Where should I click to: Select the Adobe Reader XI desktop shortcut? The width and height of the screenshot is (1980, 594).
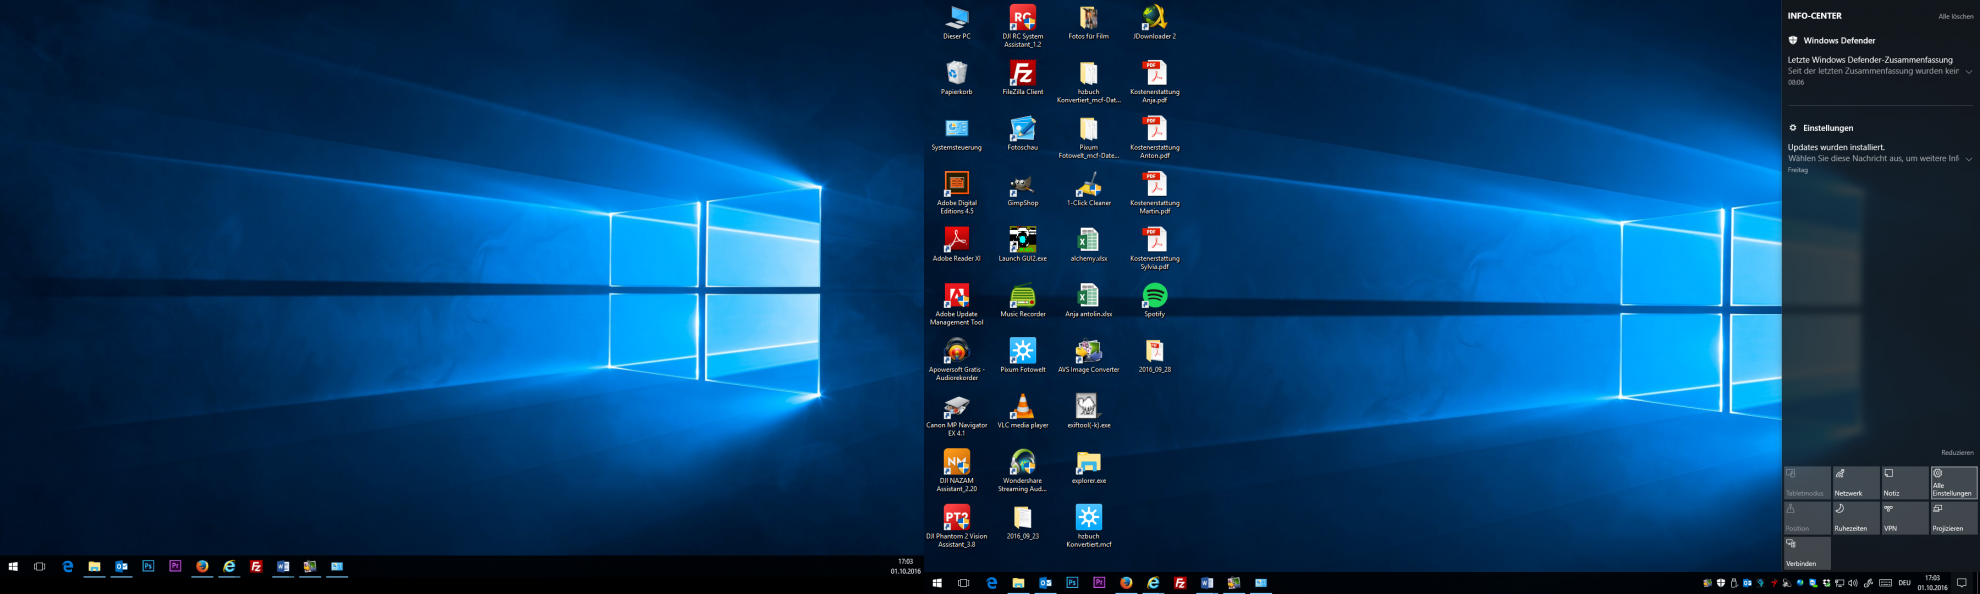[957, 245]
